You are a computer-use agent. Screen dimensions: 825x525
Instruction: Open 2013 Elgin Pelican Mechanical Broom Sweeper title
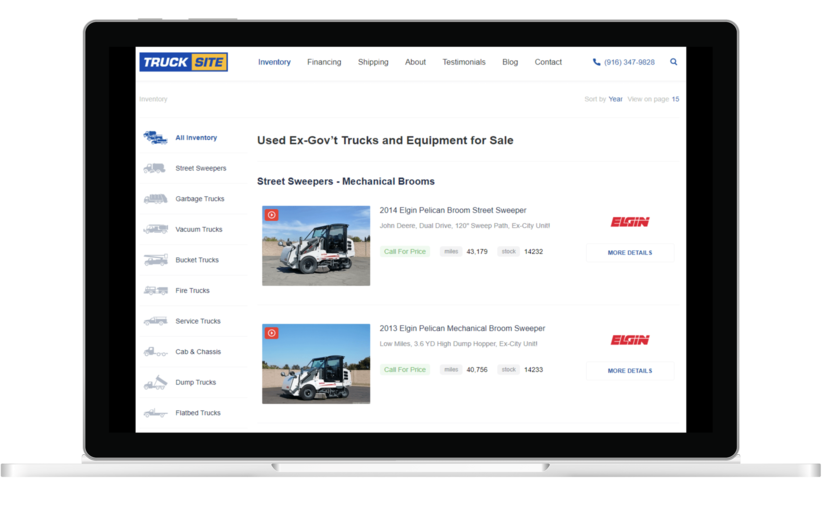click(x=462, y=328)
